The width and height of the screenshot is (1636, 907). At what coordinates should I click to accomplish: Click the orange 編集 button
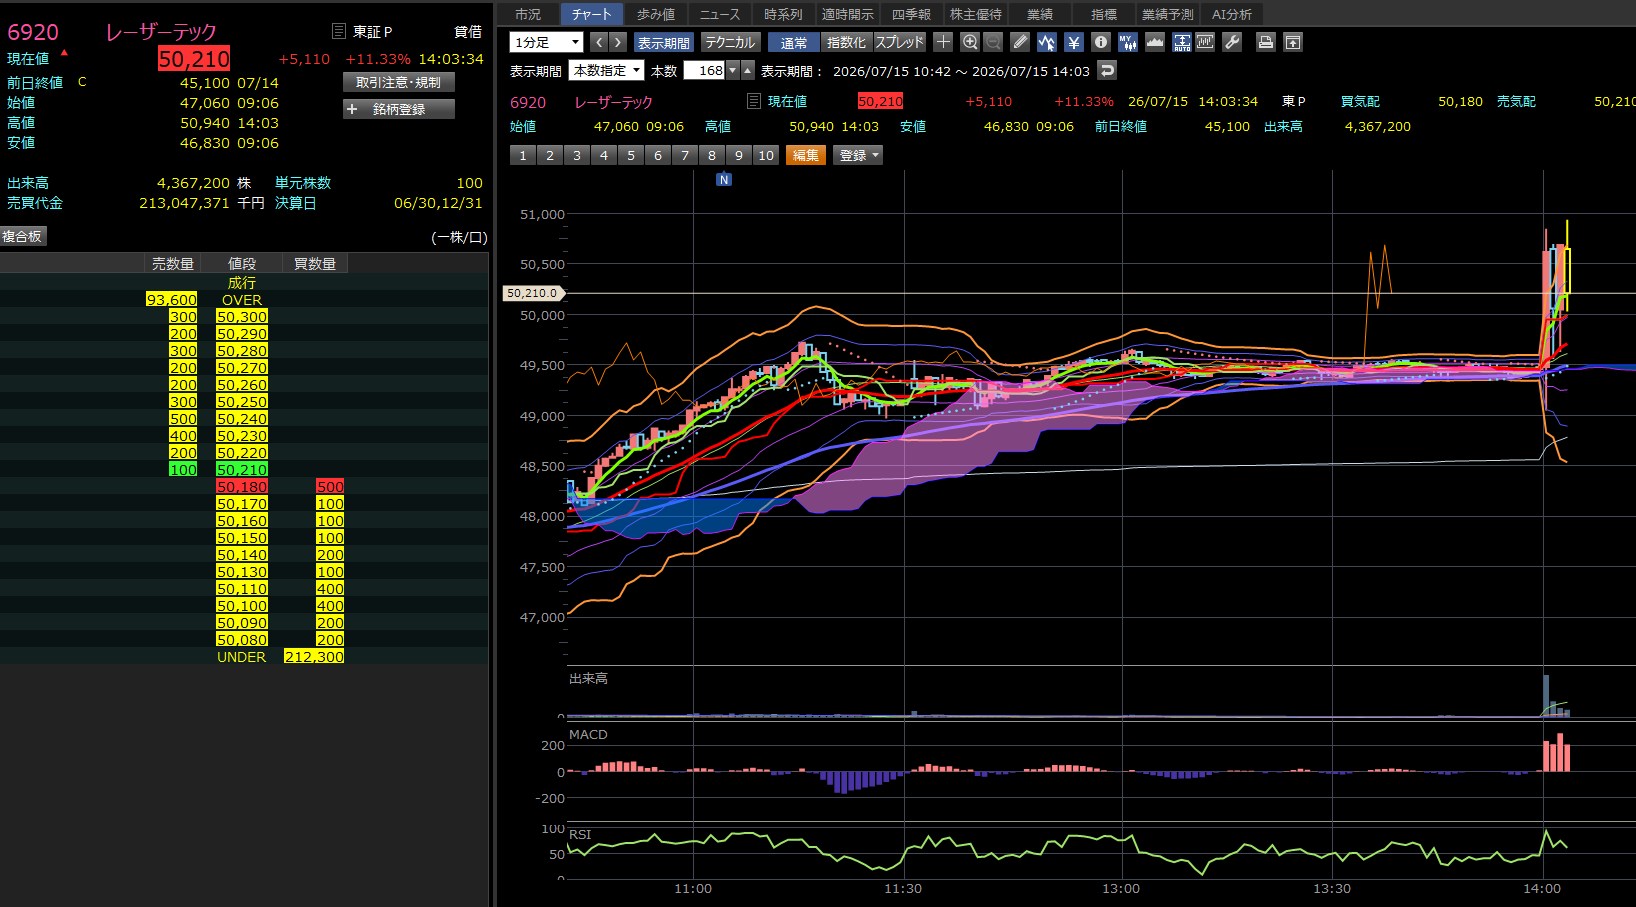(x=806, y=155)
